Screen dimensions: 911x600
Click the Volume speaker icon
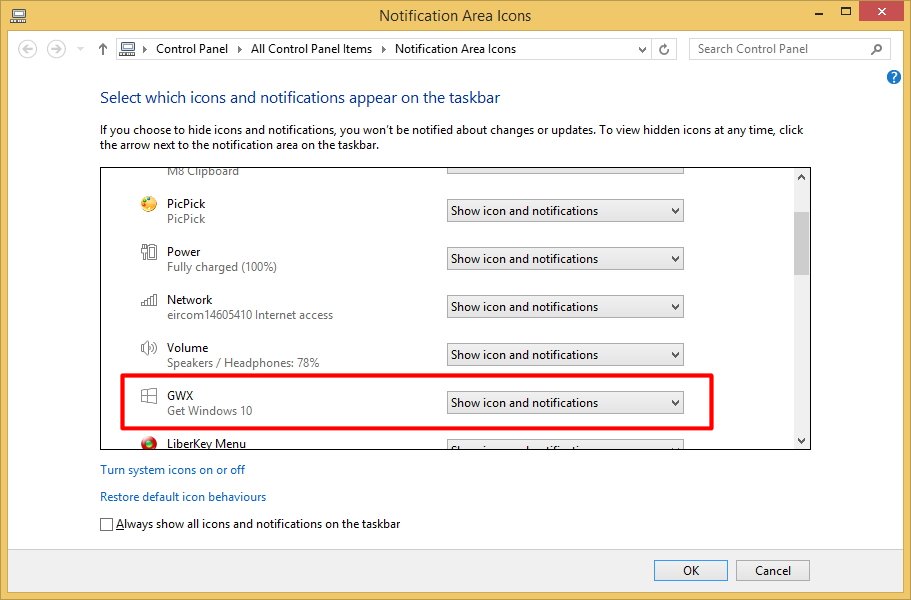point(149,347)
